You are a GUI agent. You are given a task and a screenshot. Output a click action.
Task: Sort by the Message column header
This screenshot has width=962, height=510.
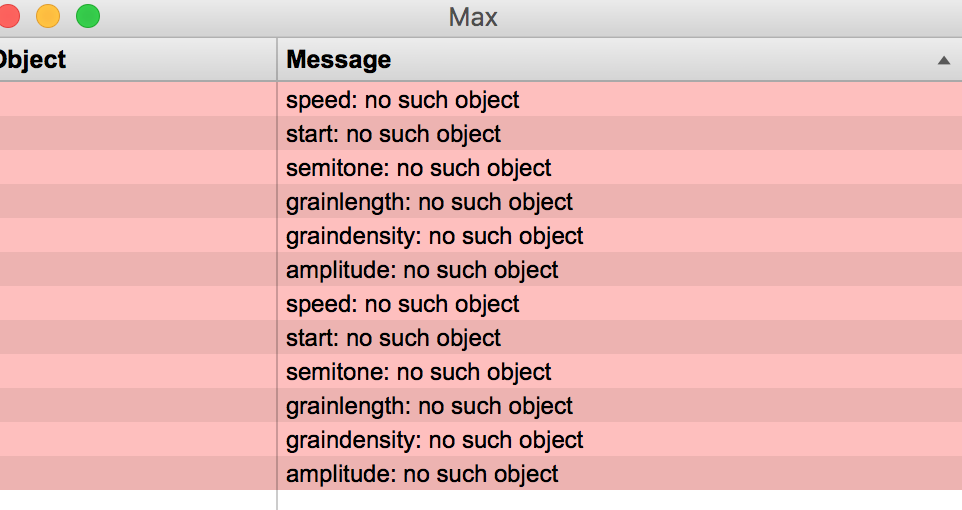pos(620,60)
